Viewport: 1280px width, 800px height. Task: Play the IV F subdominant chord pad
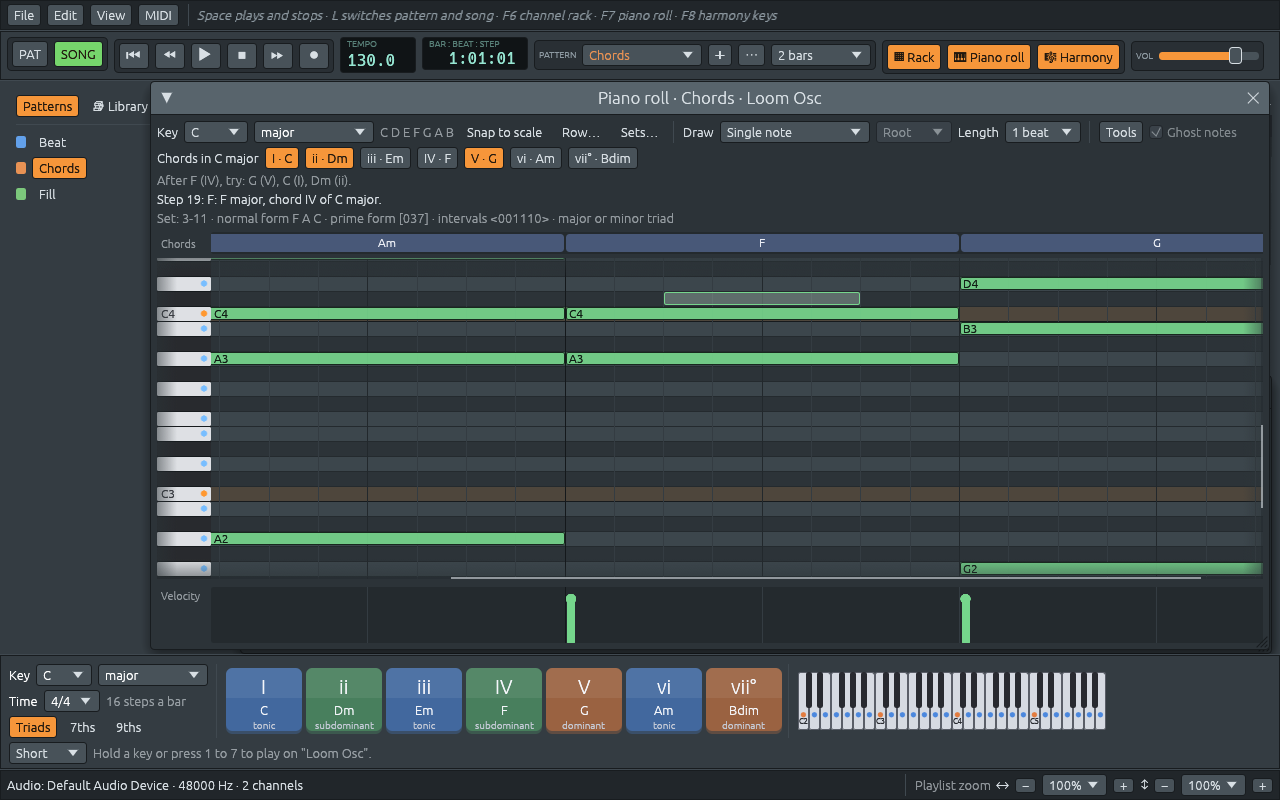click(504, 700)
